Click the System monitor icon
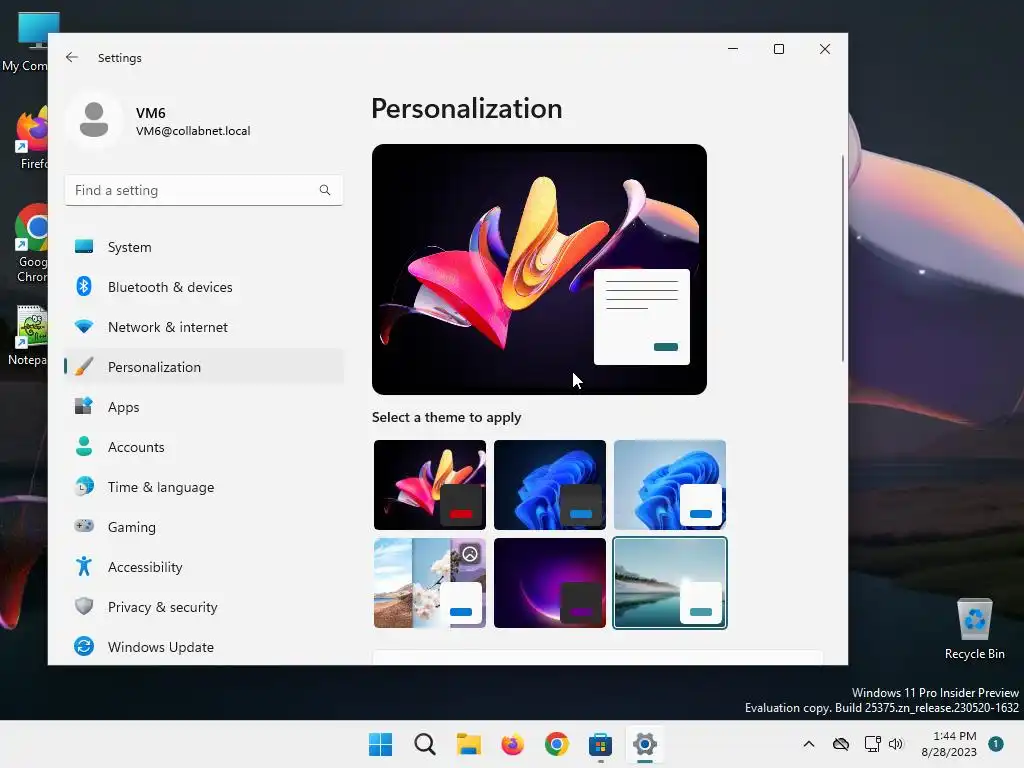1024x768 pixels. tap(84, 246)
